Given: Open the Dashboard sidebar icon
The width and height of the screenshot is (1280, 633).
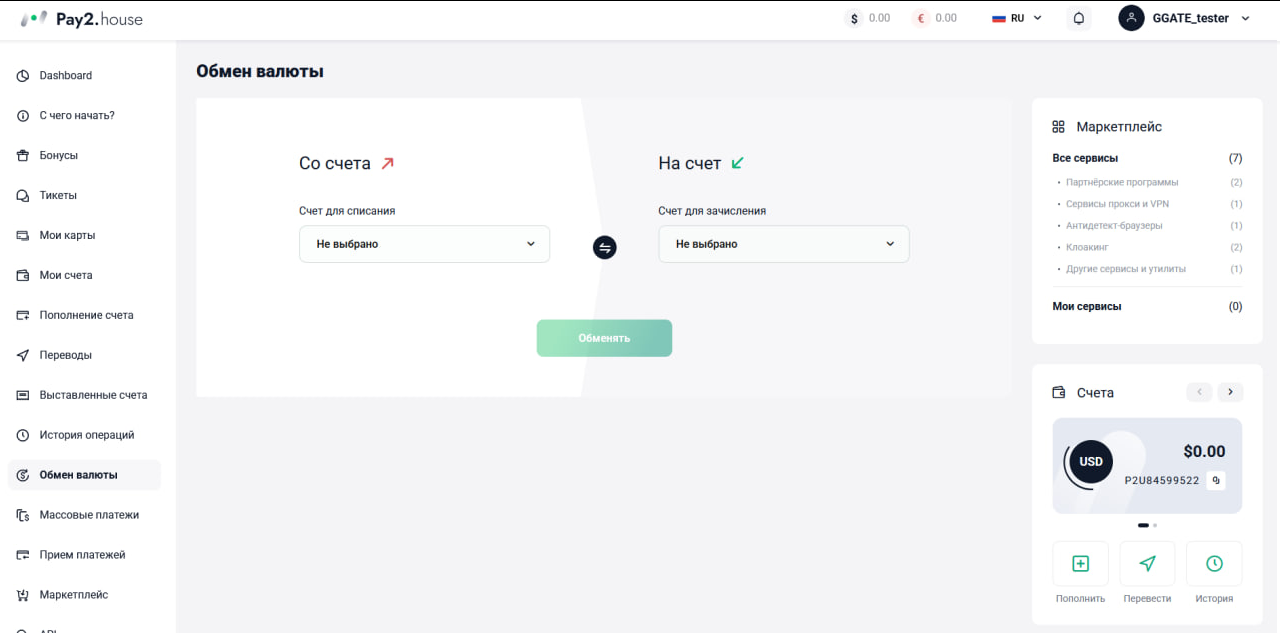Looking at the screenshot, I should tap(23, 76).
